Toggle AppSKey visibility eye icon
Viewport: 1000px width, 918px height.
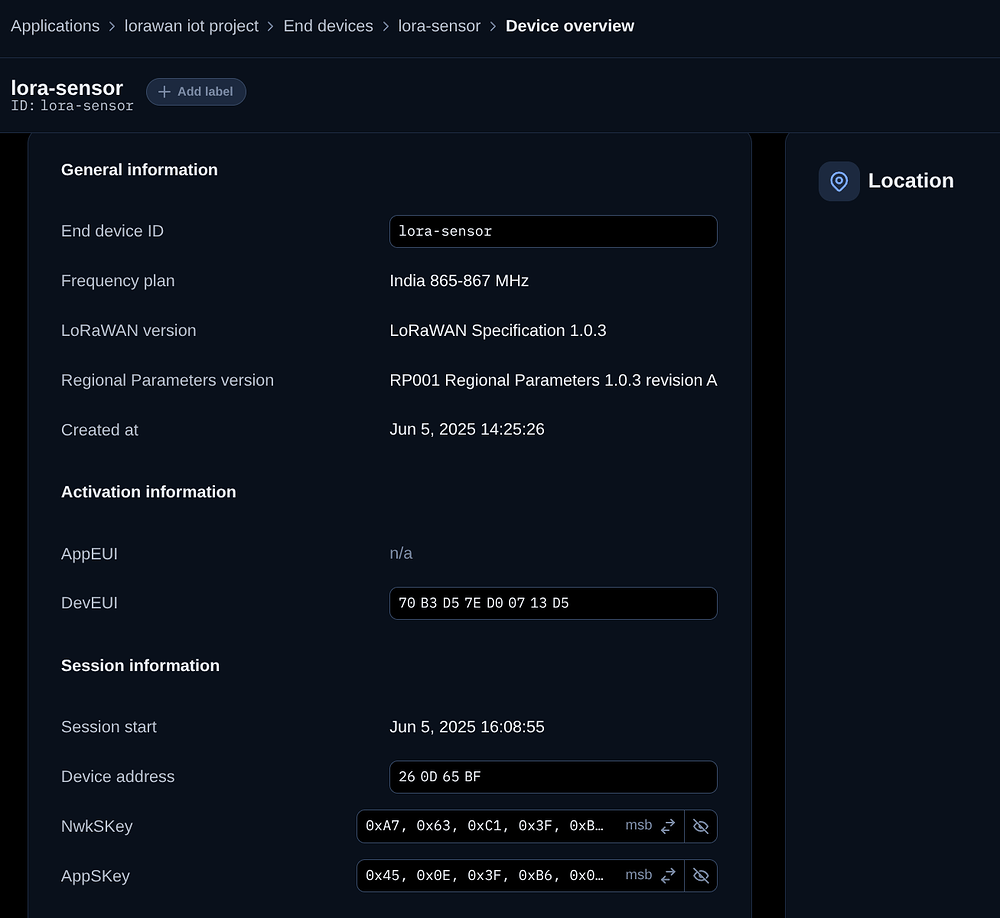tap(701, 876)
